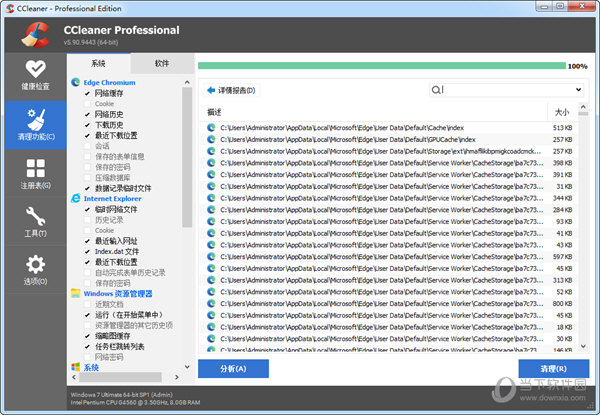Uncheck IE 临时网络文件 checkbox

87,209
